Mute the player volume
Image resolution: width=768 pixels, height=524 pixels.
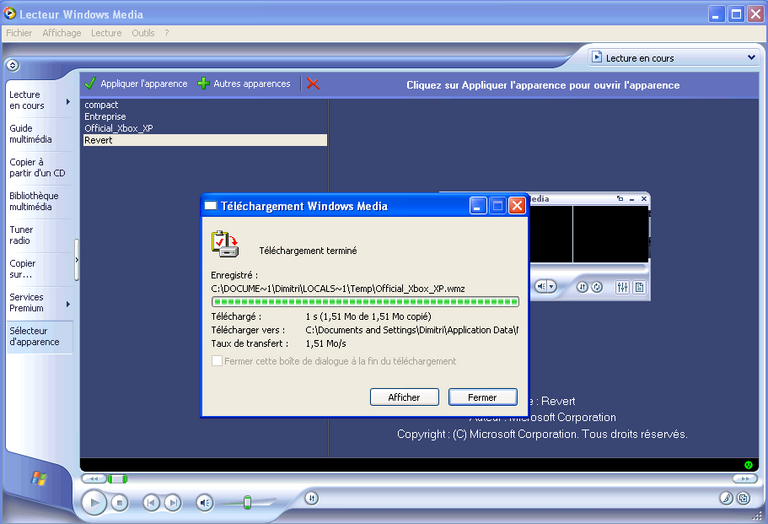click(x=204, y=502)
